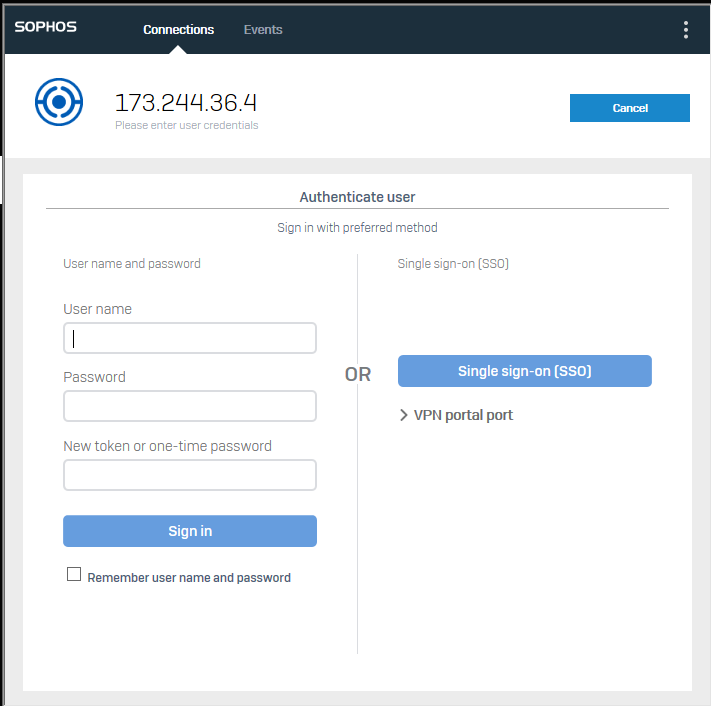The height and width of the screenshot is (706, 711).
Task: Click into the Password field
Action: (x=190, y=406)
